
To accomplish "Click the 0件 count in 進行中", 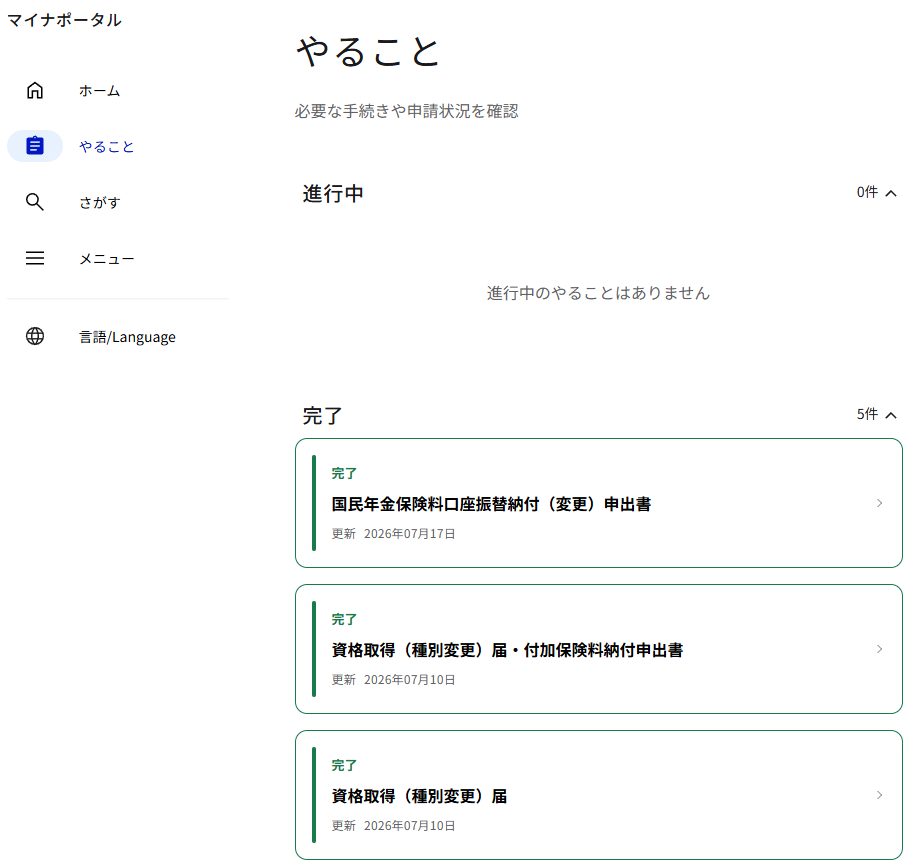I will 867,192.
